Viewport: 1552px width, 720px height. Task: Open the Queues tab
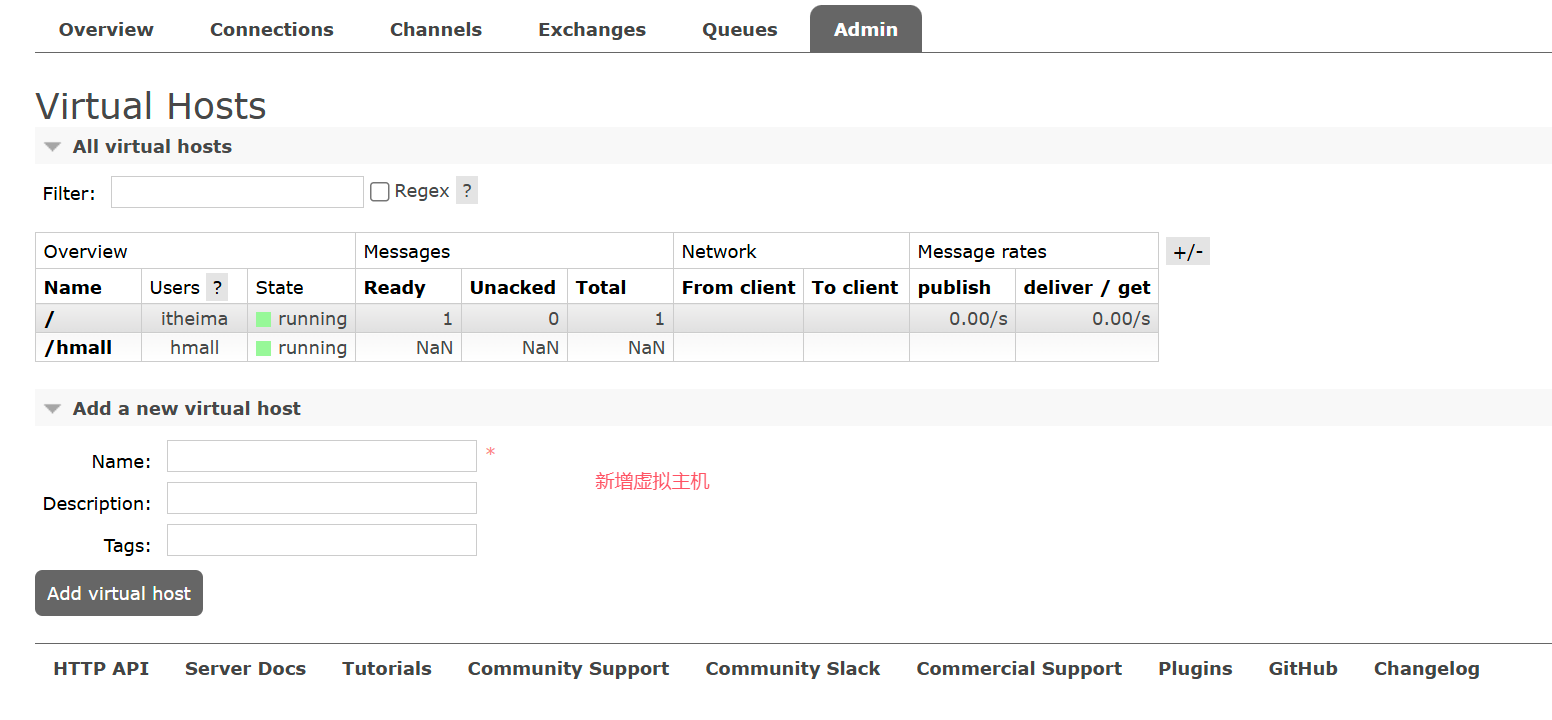pos(739,30)
